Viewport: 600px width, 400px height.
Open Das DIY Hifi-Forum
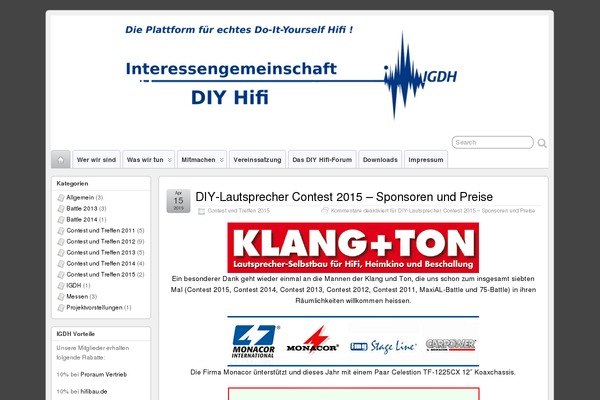[x=322, y=160]
